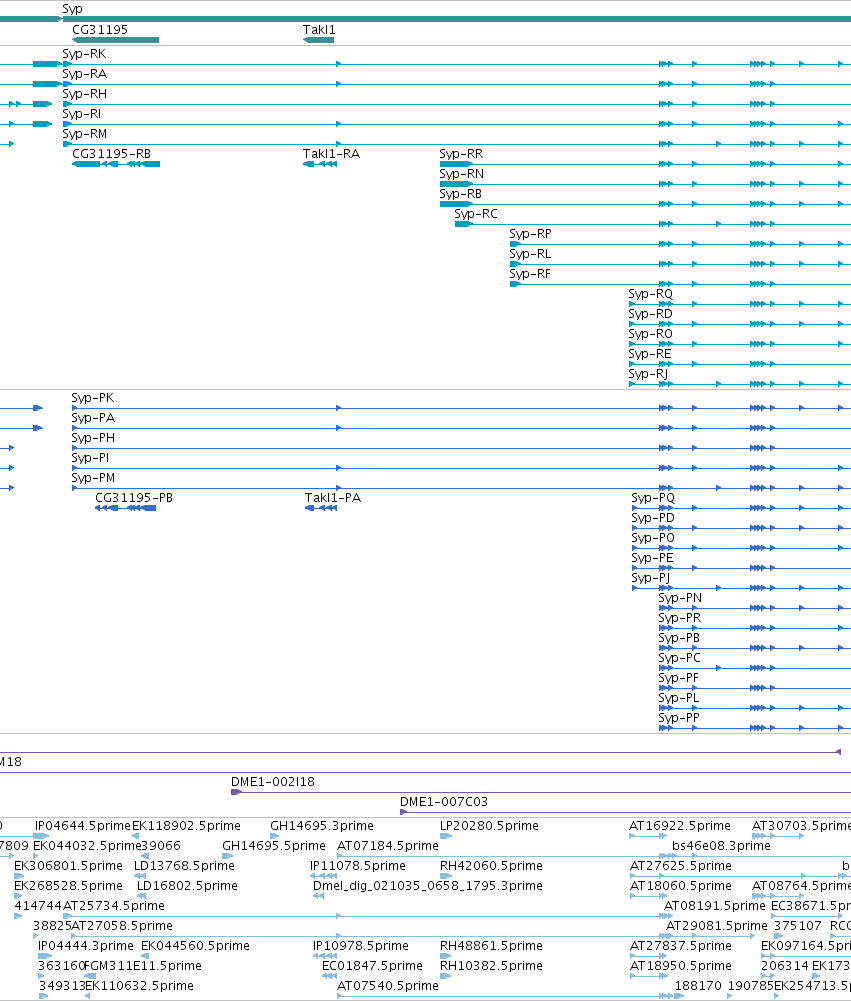Select Syp-PC protein label
This screenshot has height=1001, width=851.
679,658
